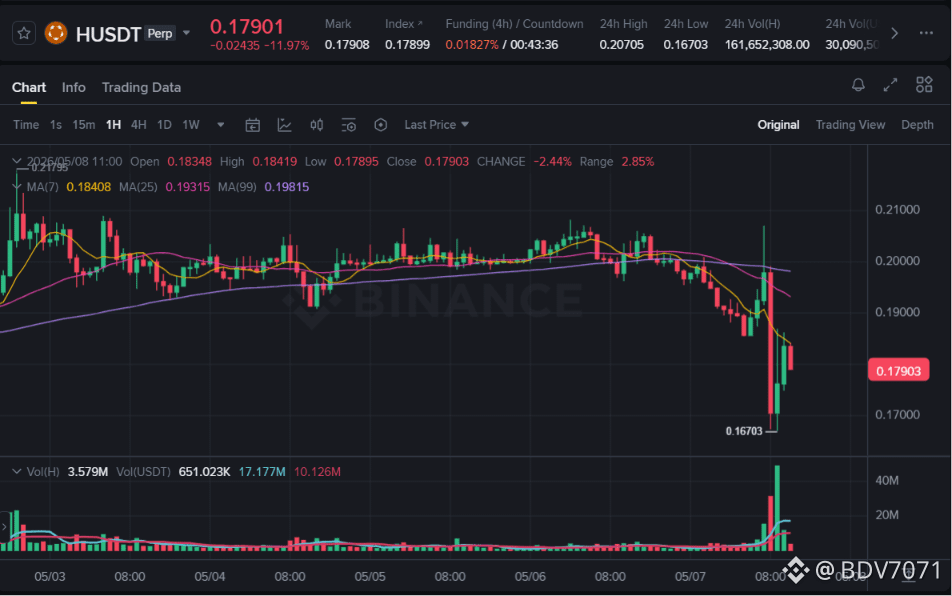Open the technical indicators chart icon
The width and height of the screenshot is (952, 596).
(284, 125)
